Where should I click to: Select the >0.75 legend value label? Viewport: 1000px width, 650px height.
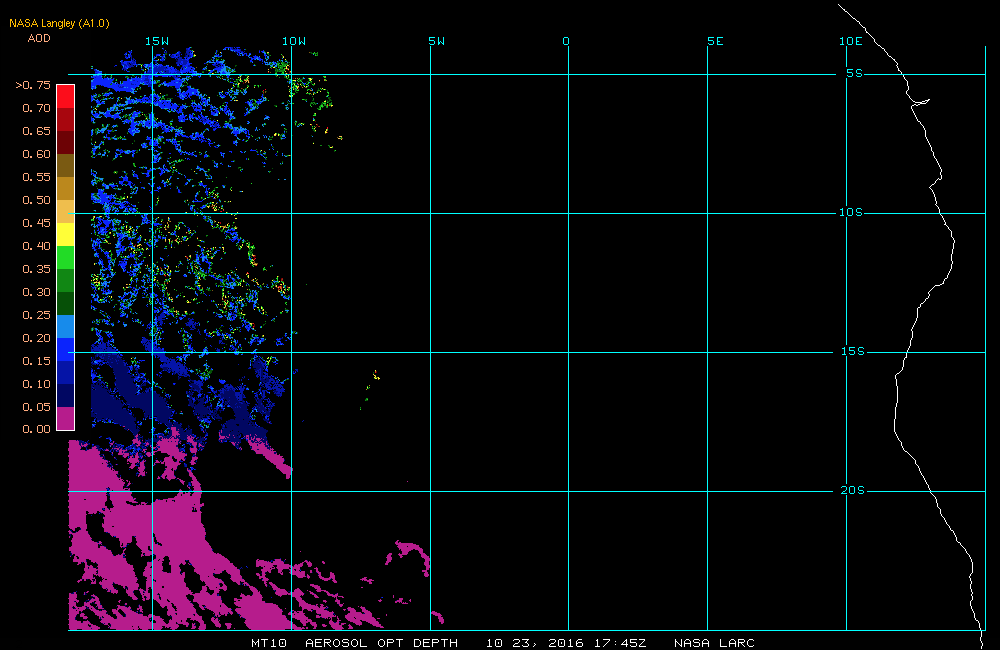tap(32, 85)
